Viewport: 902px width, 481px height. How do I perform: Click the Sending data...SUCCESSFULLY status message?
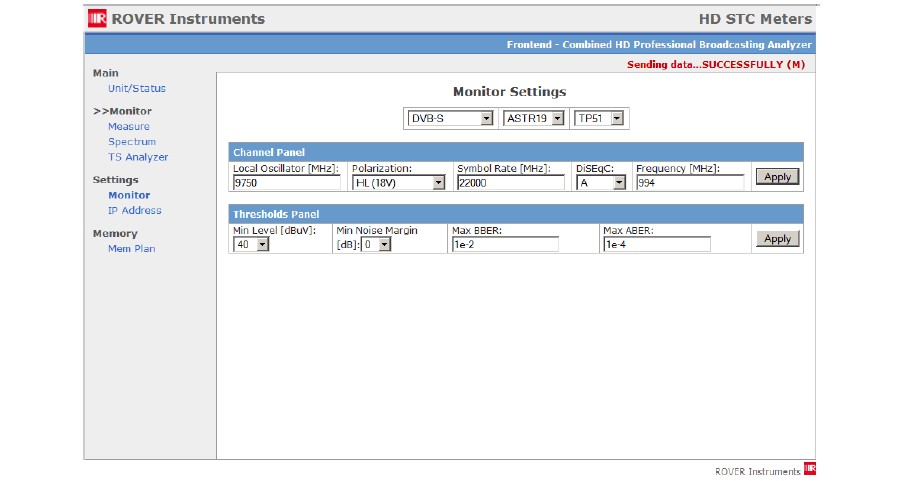click(716, 64)
